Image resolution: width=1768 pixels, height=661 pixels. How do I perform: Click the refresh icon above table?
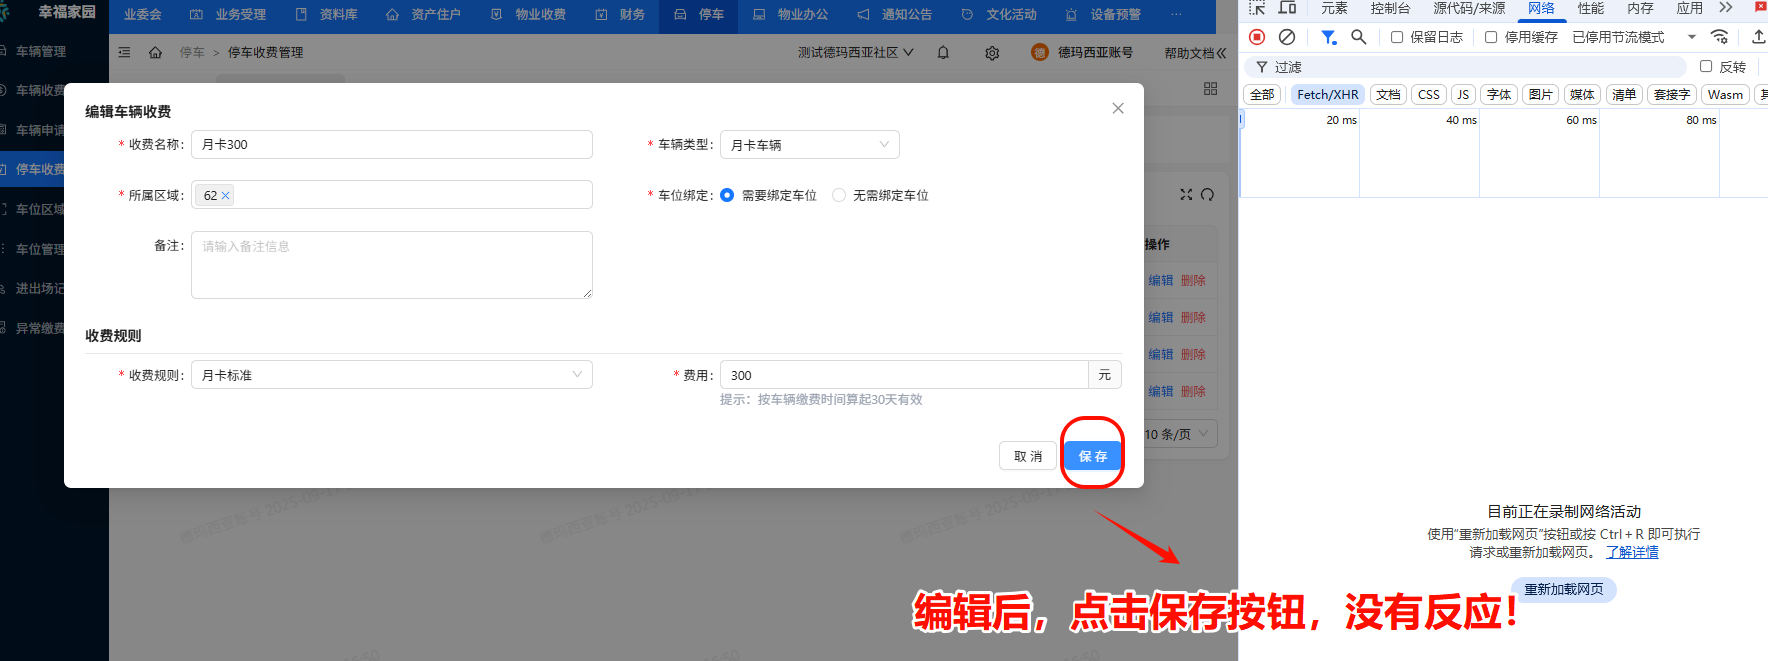click(x=1207, y=194)
